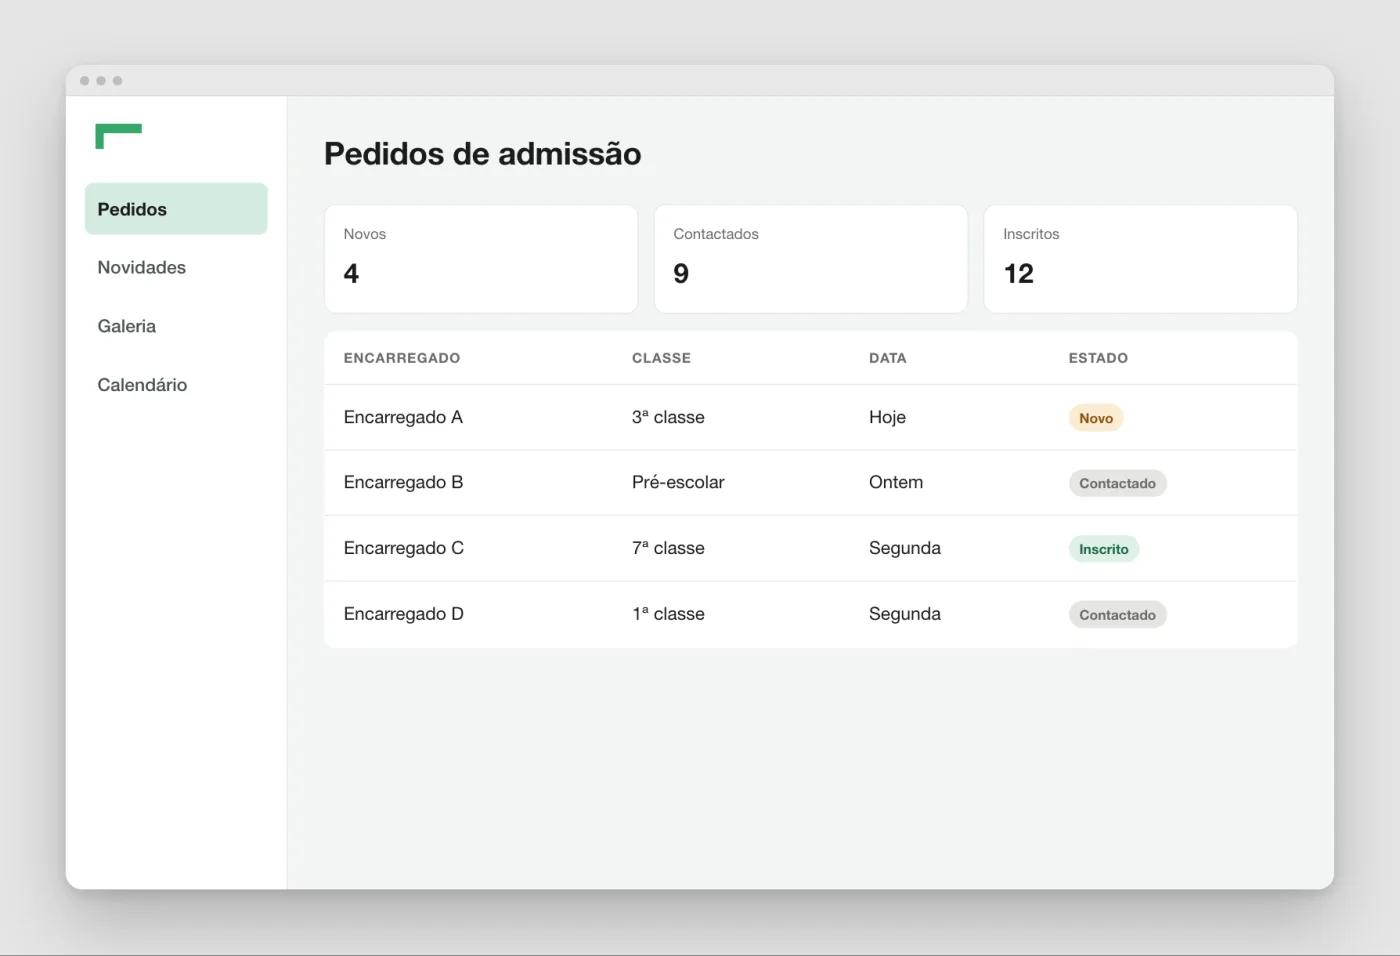Click the Contactados count 9

tap(681, 274)
